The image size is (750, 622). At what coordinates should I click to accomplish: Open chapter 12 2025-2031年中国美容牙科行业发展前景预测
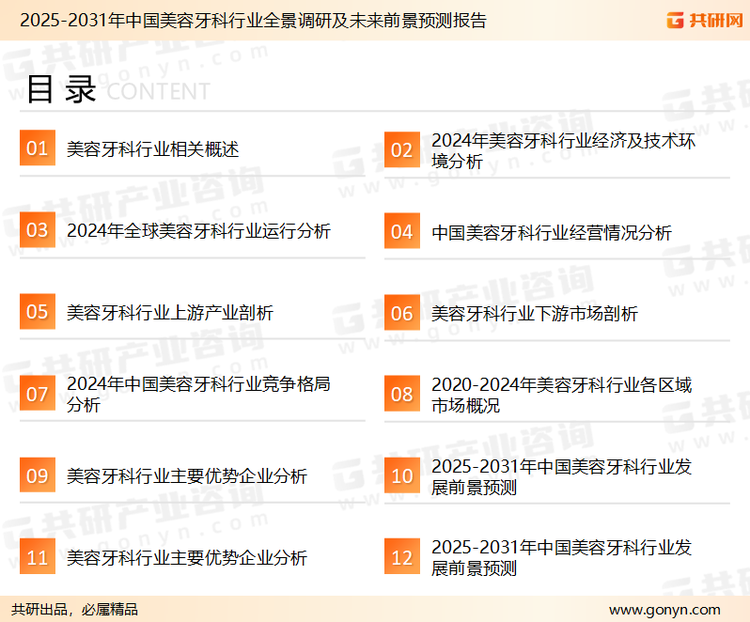pos(562,558)
